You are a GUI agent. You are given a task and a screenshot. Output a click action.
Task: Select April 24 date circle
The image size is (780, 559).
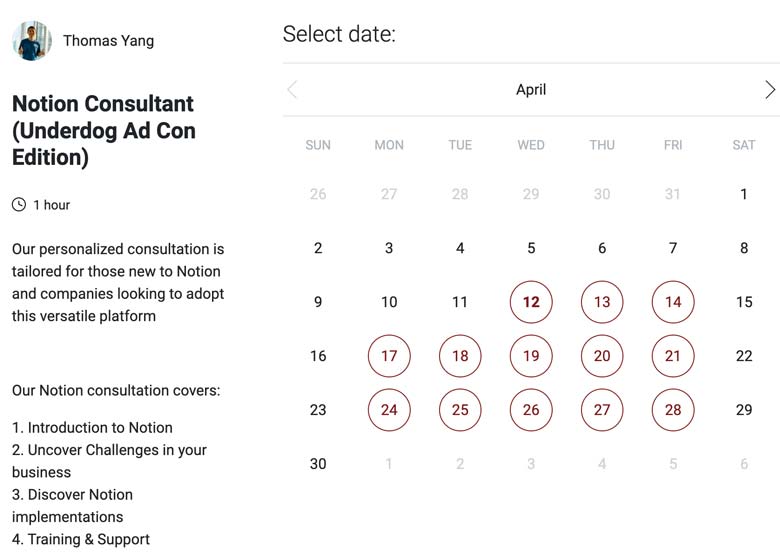(389, 410)
